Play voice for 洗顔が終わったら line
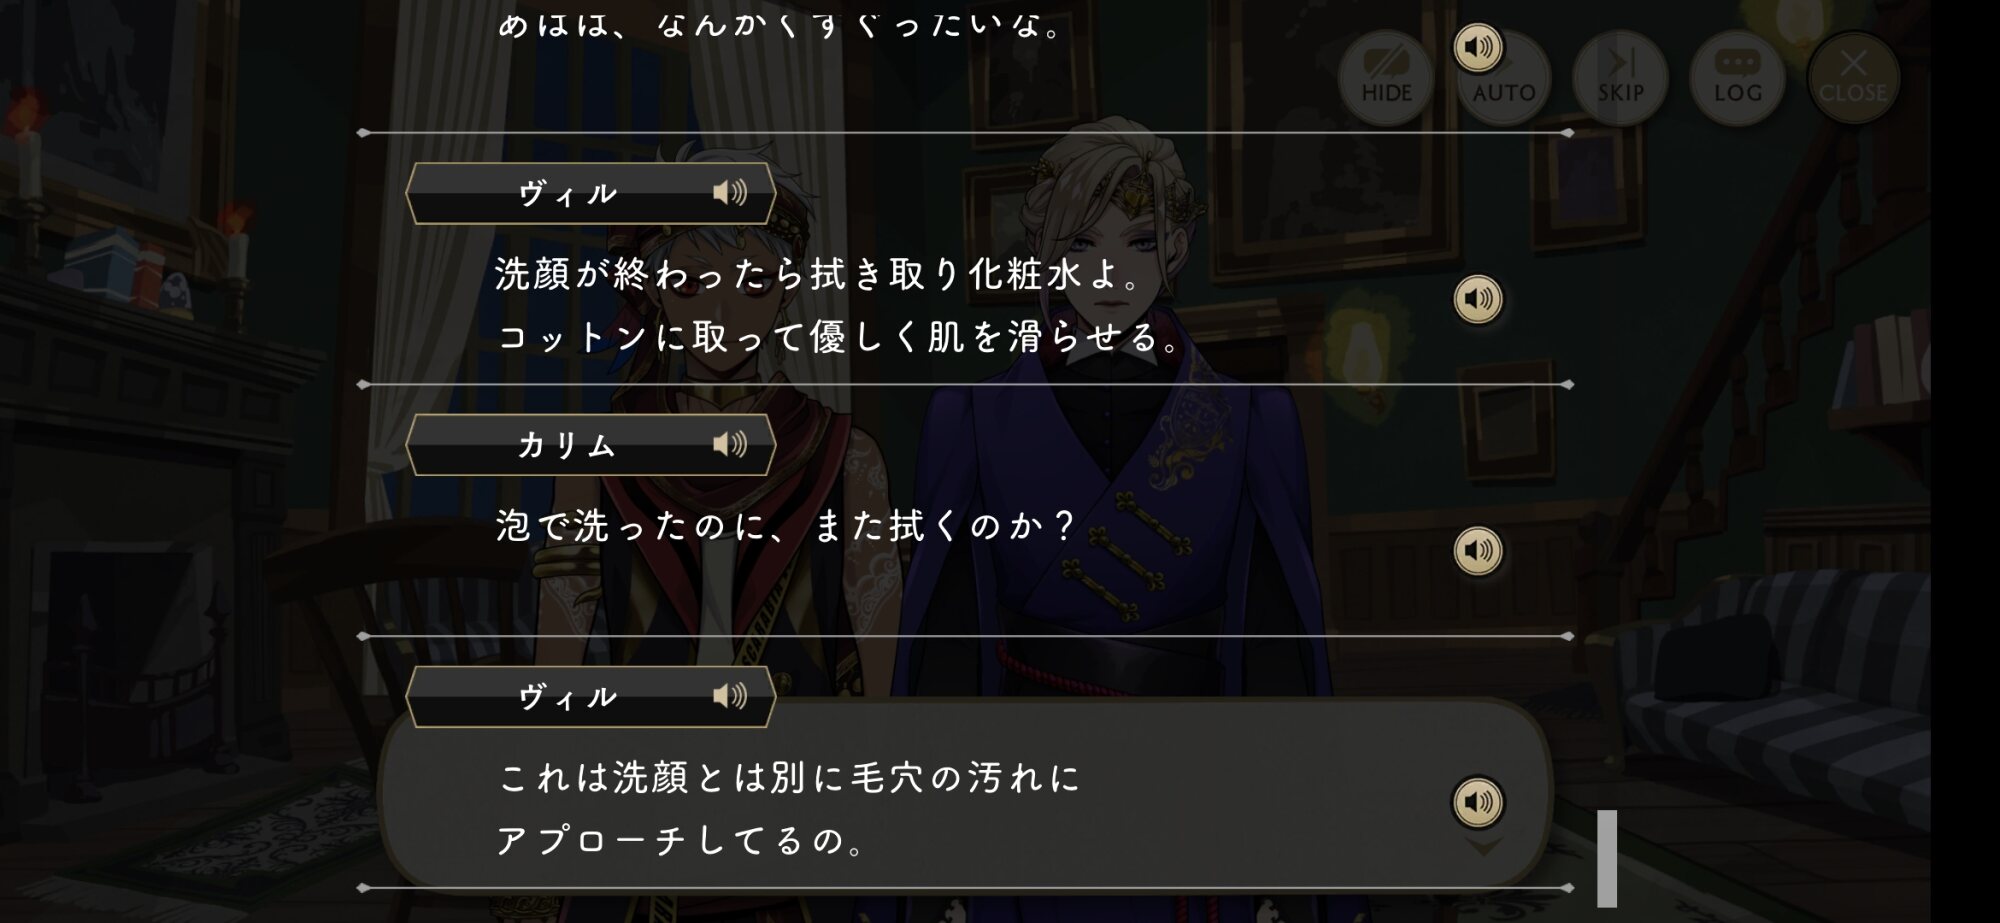 (x=1478, y=298)
